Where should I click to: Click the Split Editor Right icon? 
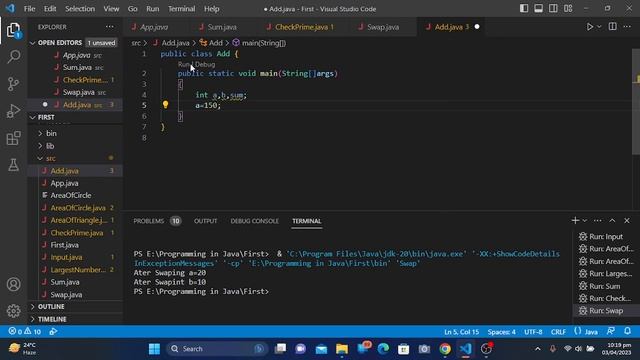(613, 27)
